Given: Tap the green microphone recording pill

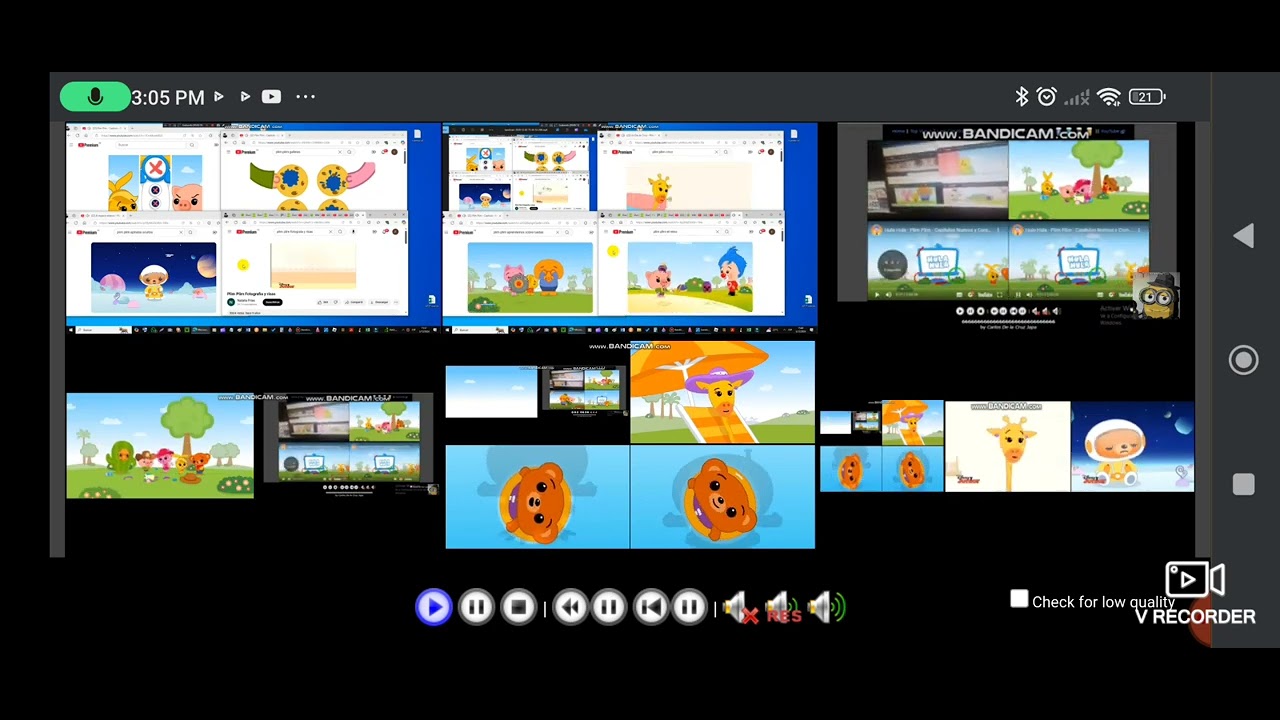Looking at the screenshot, I should (95, 97).
